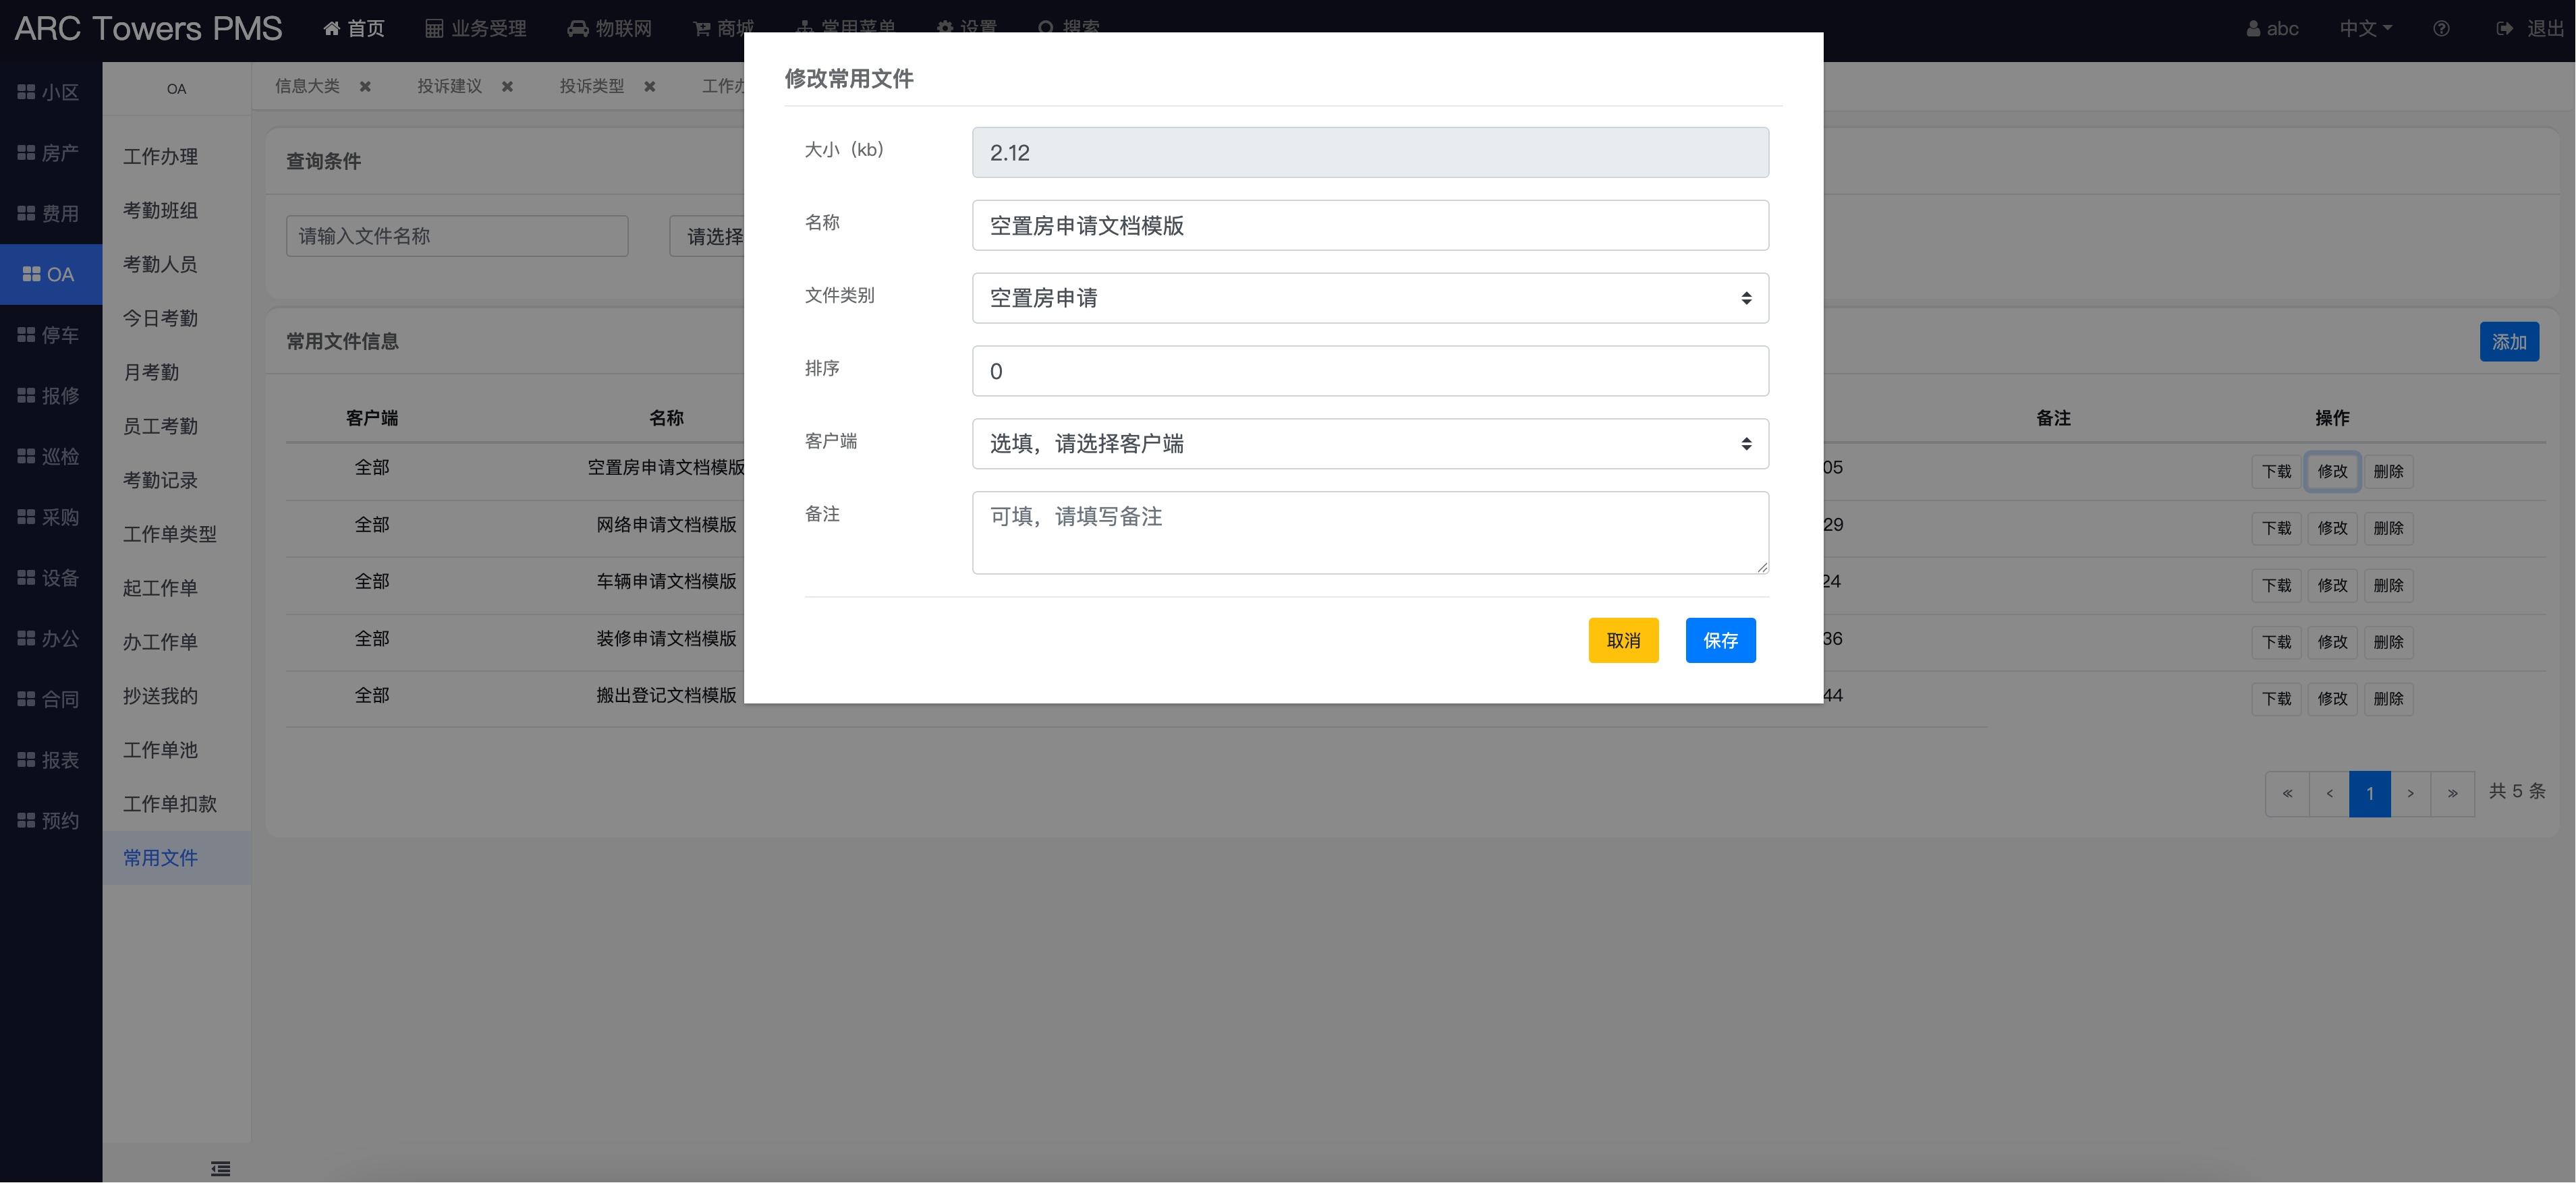Open 工作单池 menu item
This screenshot has height=1183, width=2576.
(x=160, y=750)
